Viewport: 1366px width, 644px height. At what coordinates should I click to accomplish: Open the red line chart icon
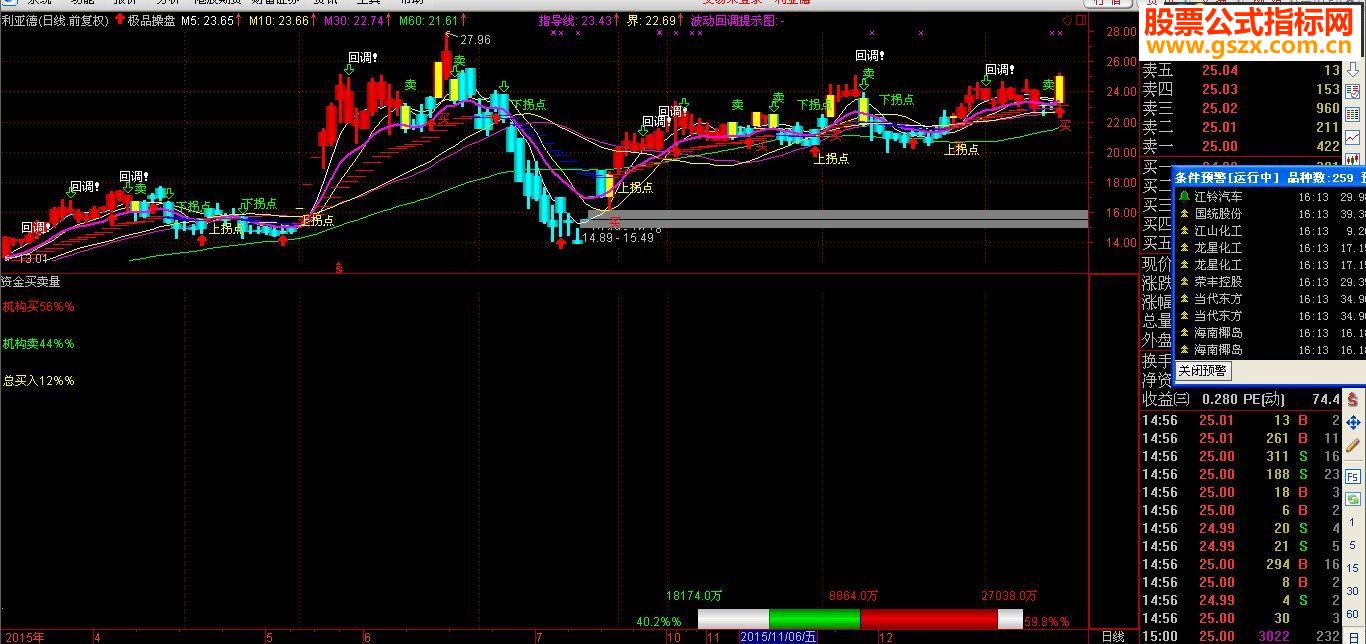click(x=1353, y=137)
